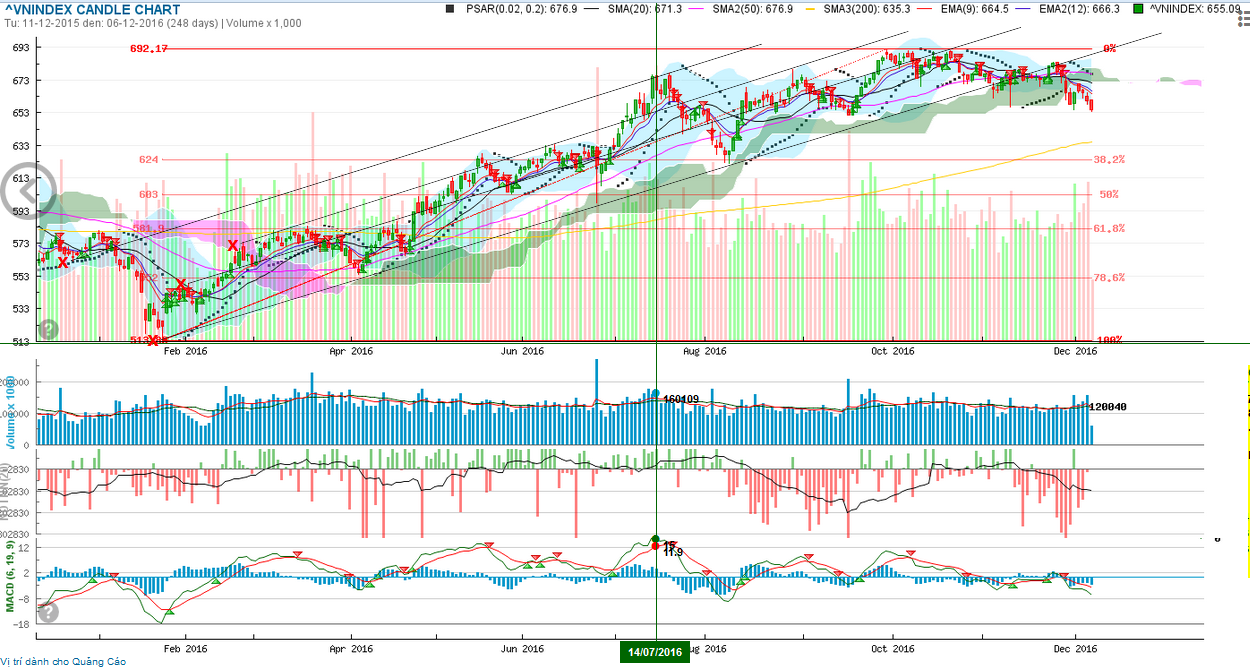Click the 160109 volume value label
Image resolution: width=1250 pixels, height=667 pixels.
(680, 399)
